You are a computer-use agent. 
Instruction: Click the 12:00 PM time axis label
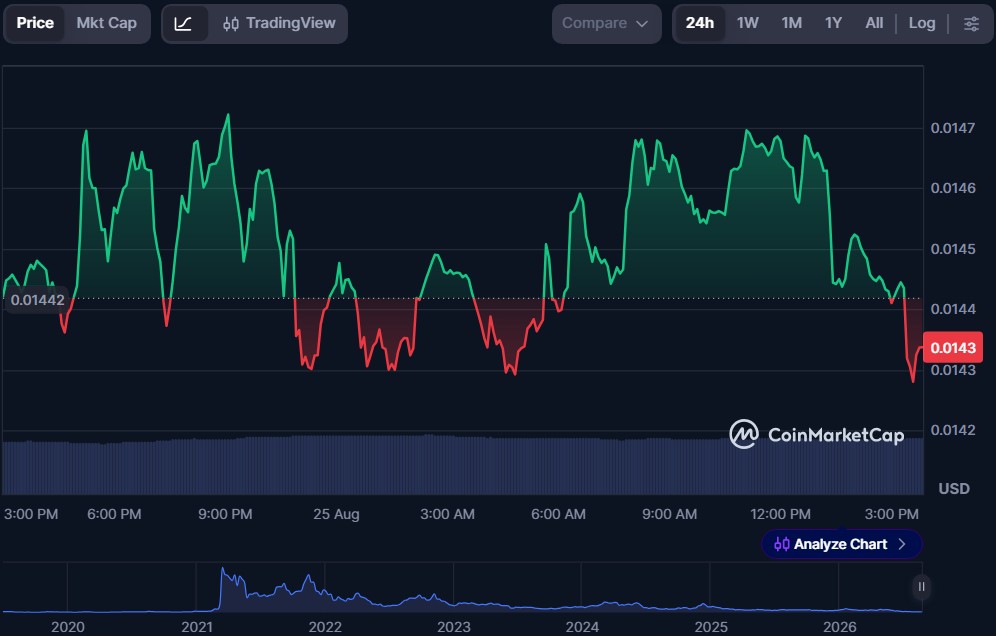tap(780, 514)
